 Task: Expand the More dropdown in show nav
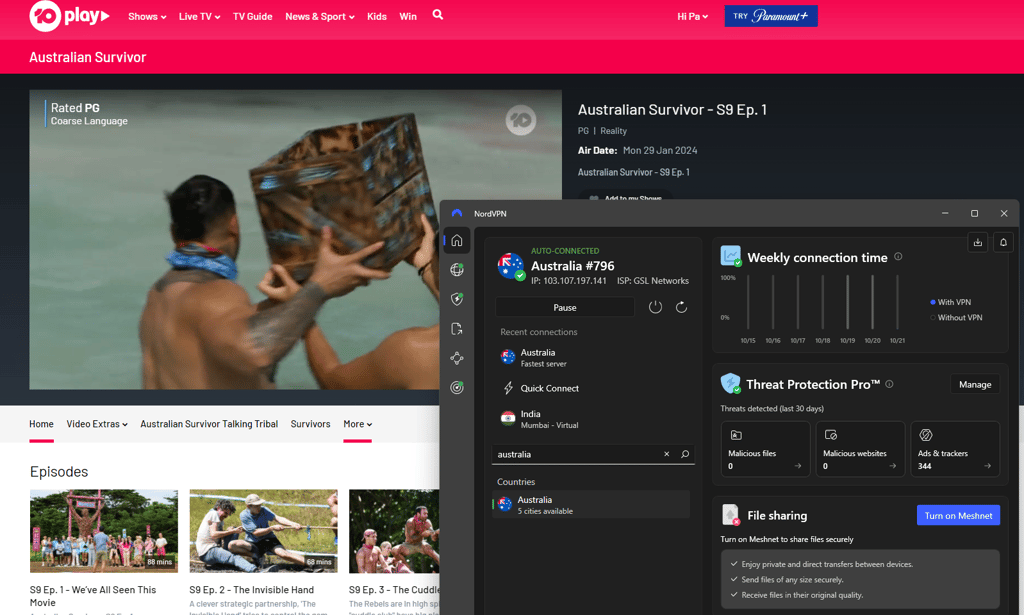357,424
